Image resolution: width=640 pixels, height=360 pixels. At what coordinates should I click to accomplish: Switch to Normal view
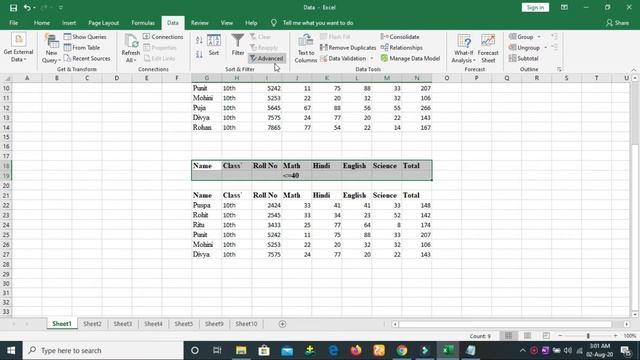click(508, 336)
